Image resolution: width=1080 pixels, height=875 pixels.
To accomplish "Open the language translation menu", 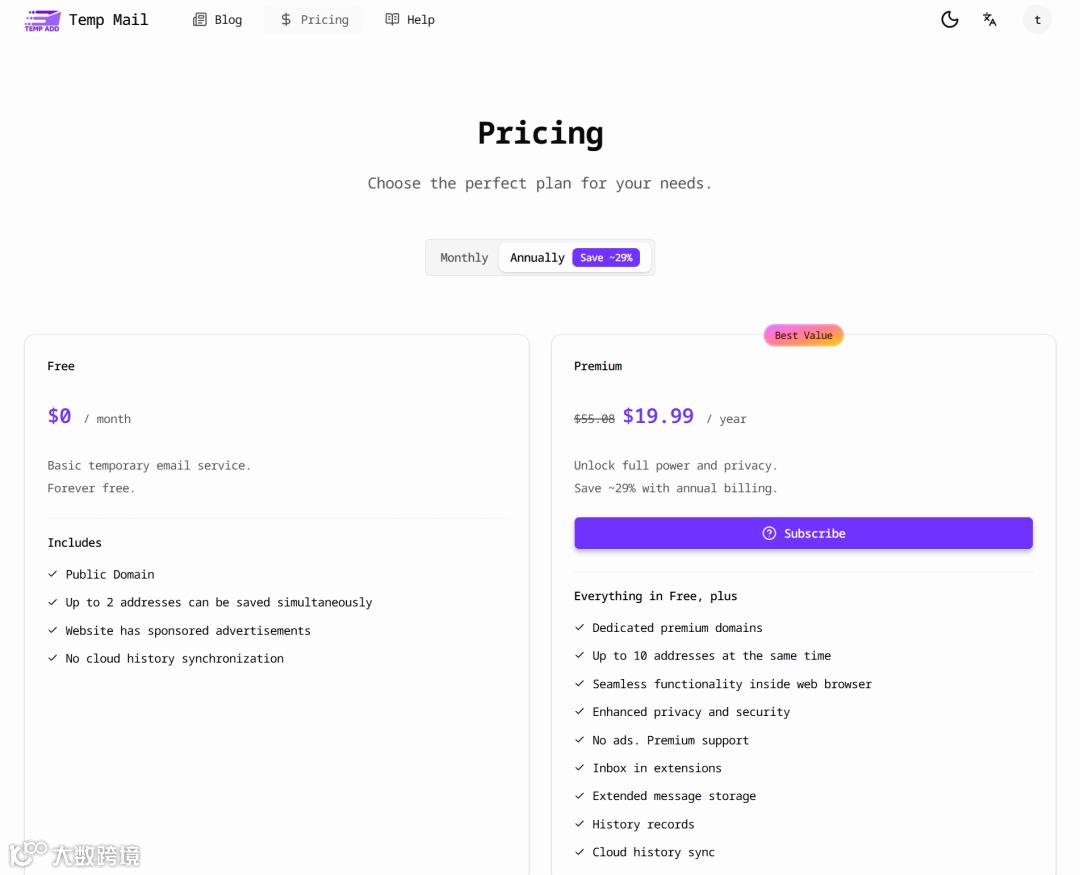I will 990,20.
